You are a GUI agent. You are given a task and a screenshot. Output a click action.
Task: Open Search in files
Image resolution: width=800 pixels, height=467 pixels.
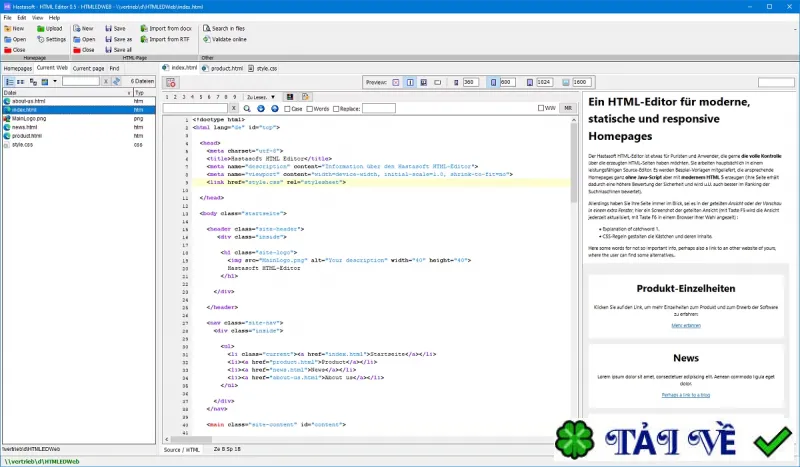click(224, 29)
